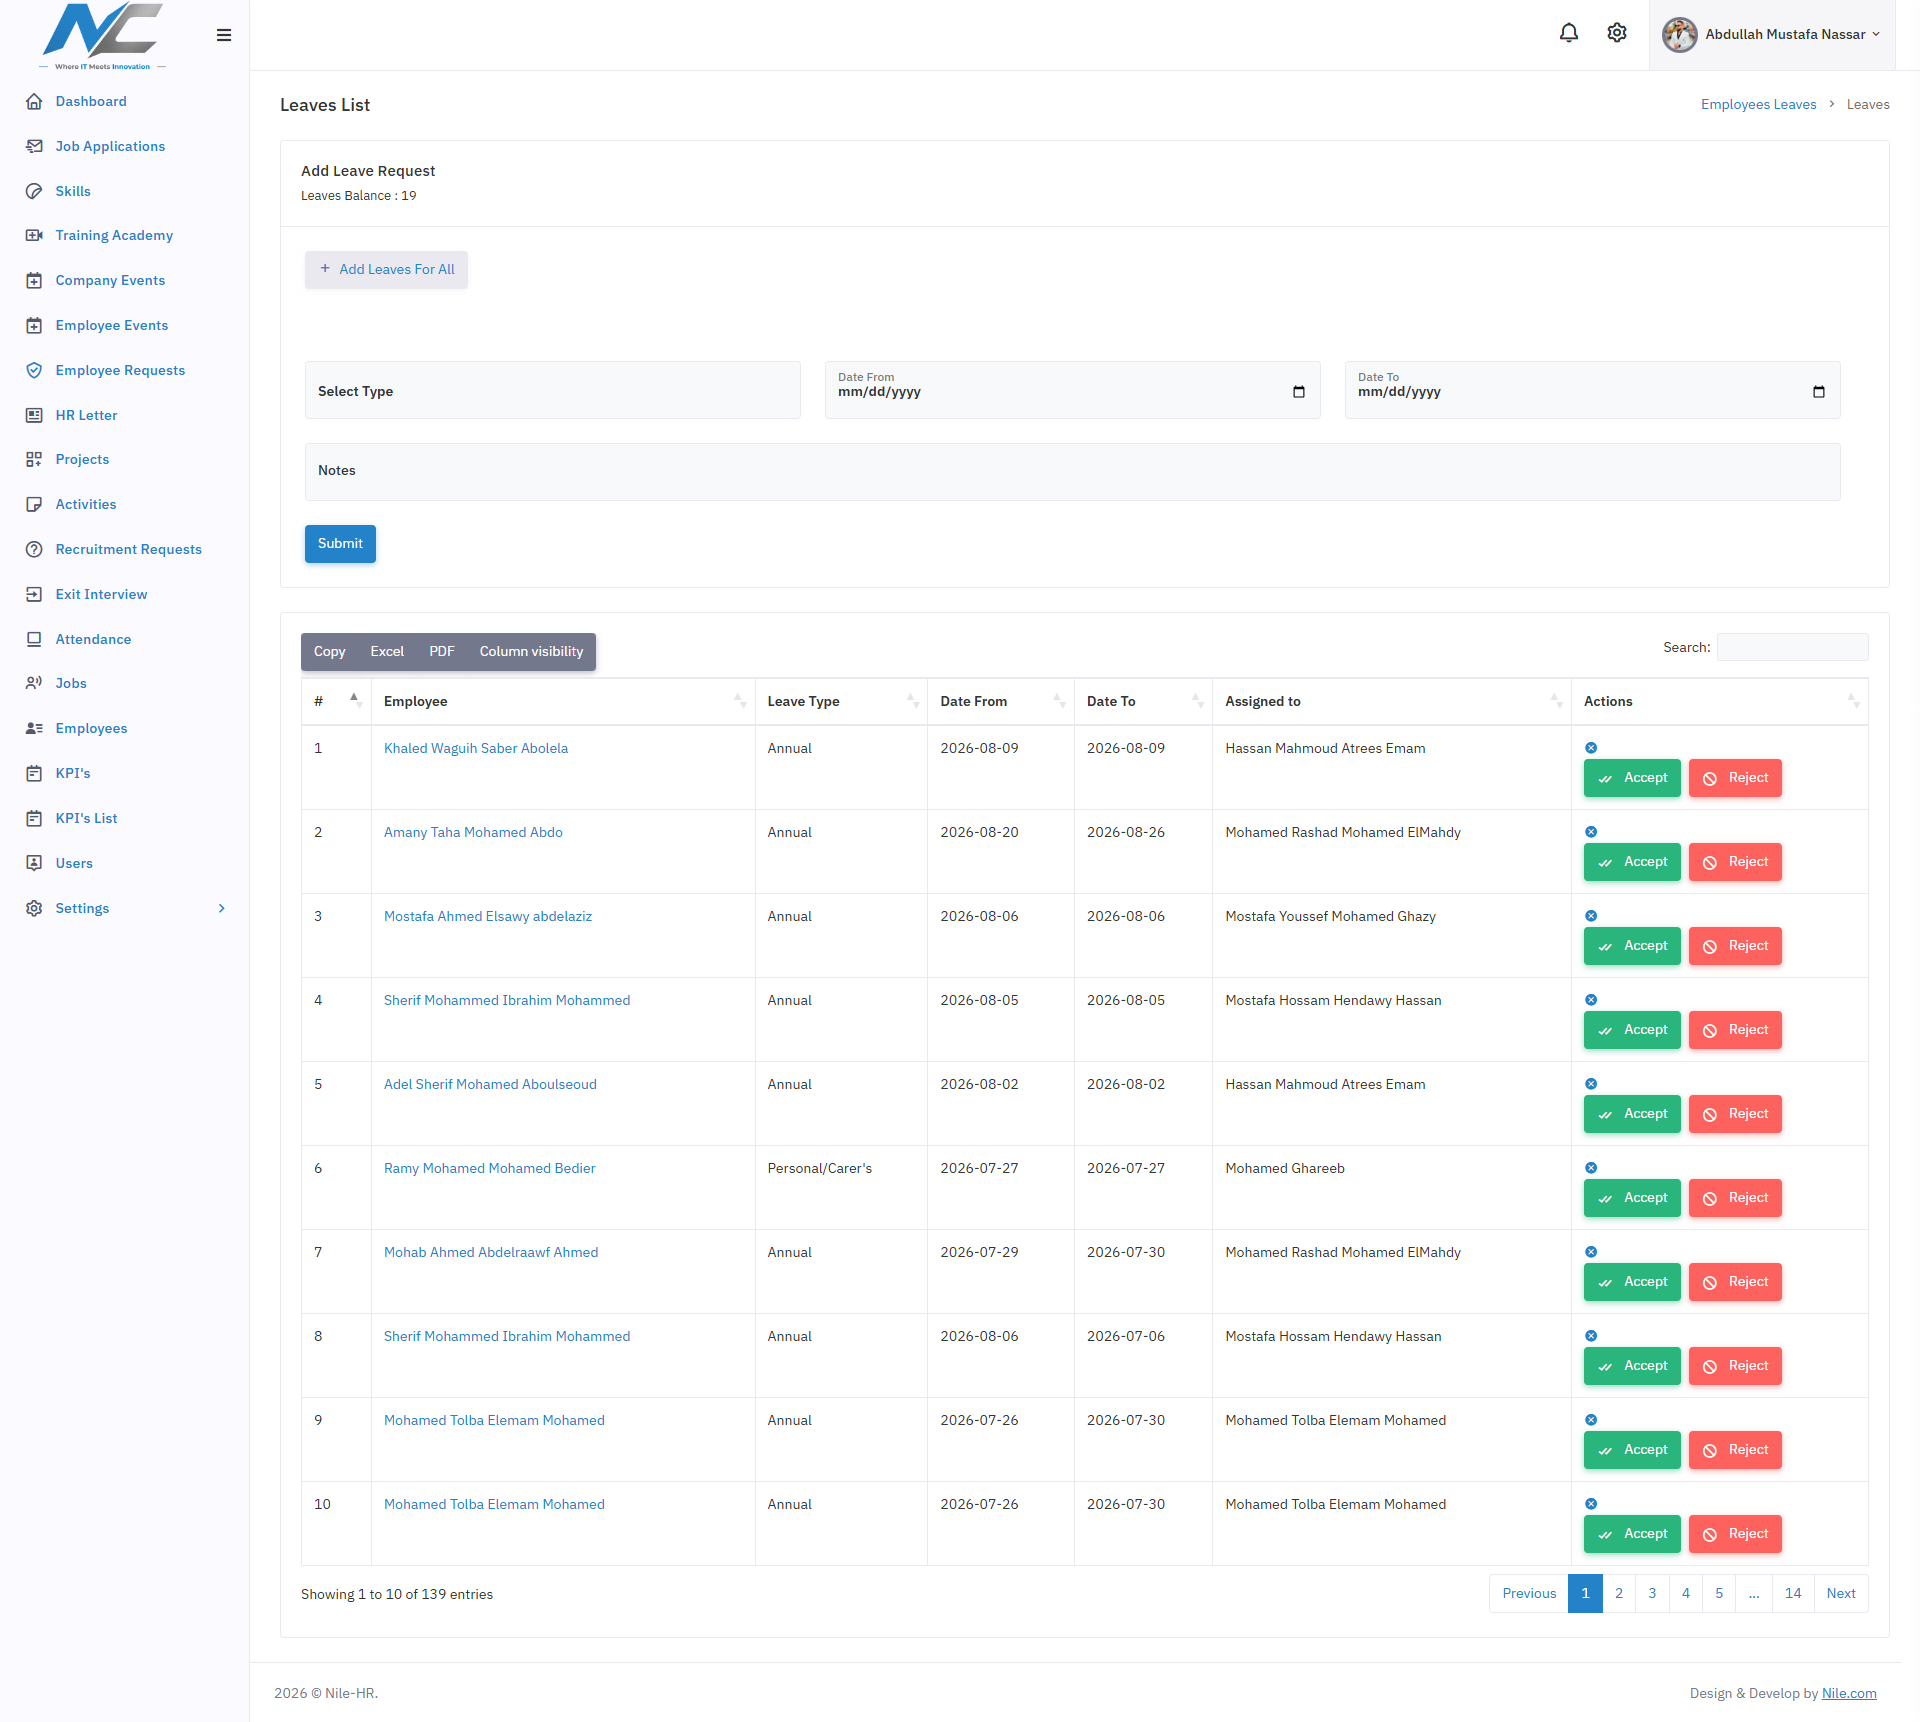The height and width of the screenshot is (1722, 1920).
Task: Reject Ramy Mohamed Mohamed Bedier's leave request
Action: point(1735,1198)
